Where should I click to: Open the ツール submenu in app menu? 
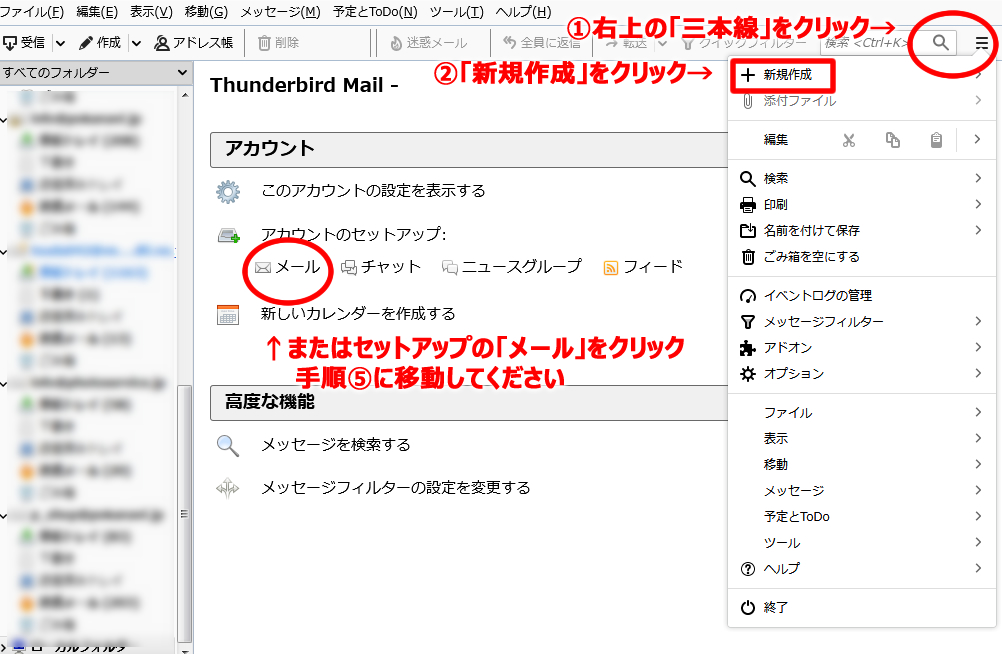pos(861,543)
